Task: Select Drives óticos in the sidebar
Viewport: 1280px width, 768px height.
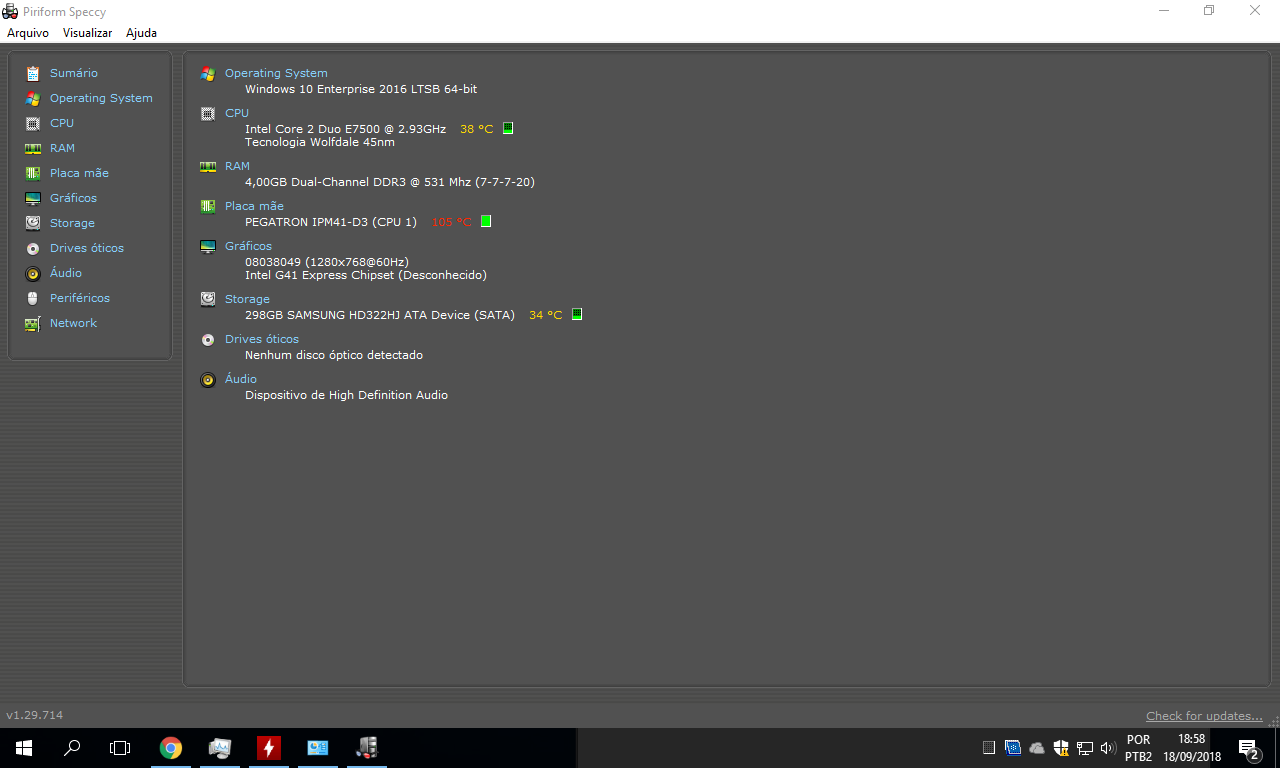Action: pos(87,248)
